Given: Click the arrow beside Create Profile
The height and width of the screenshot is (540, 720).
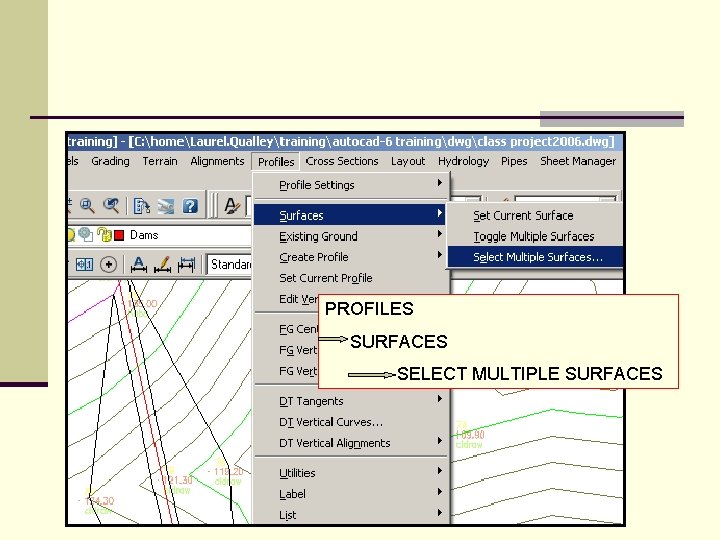Looking at the screenshot, I should (439, 254).
